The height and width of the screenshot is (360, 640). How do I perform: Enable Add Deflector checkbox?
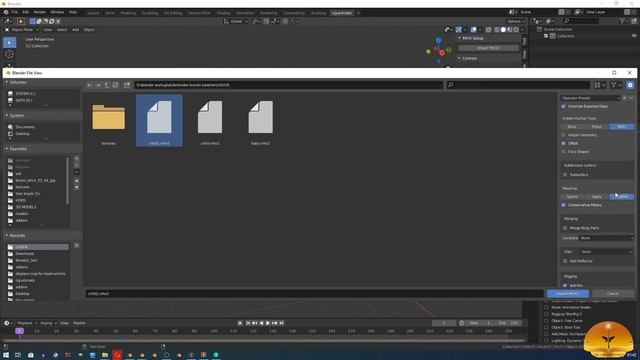pyautogui.click(x=565, y=261)
